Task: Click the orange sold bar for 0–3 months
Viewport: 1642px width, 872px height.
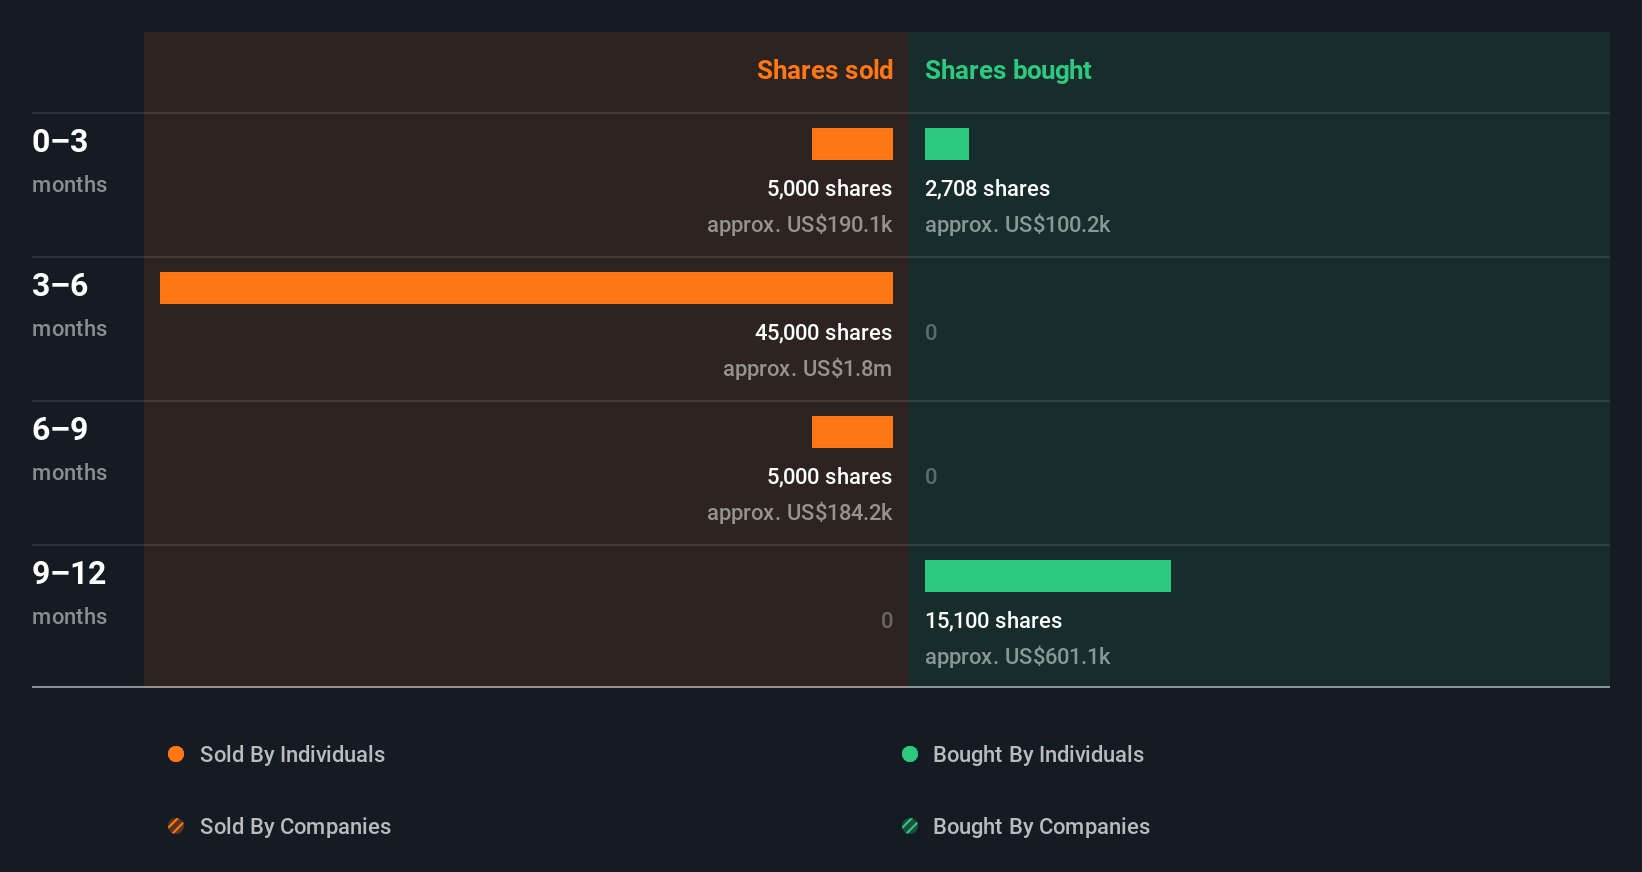Action: pos(852,144)
